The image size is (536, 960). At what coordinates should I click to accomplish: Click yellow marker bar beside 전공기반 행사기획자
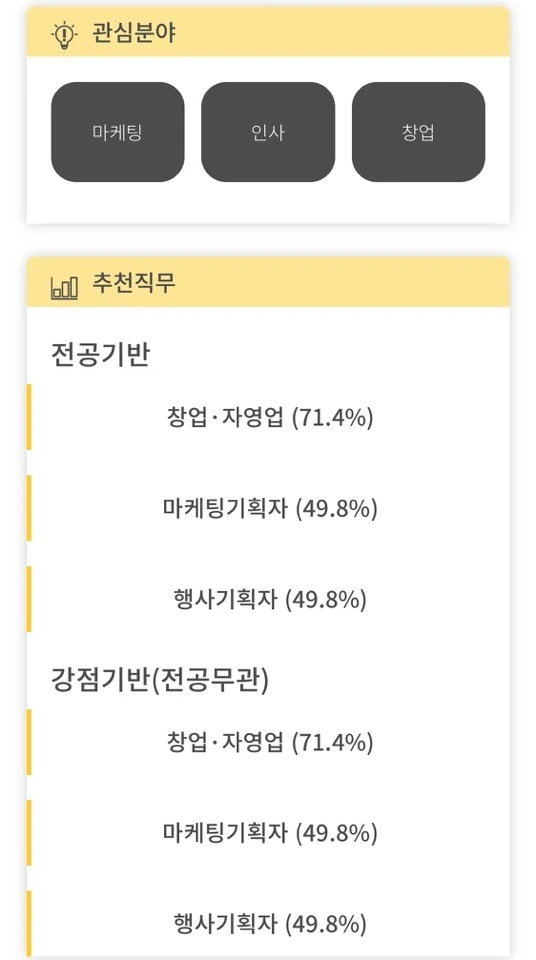29,599
